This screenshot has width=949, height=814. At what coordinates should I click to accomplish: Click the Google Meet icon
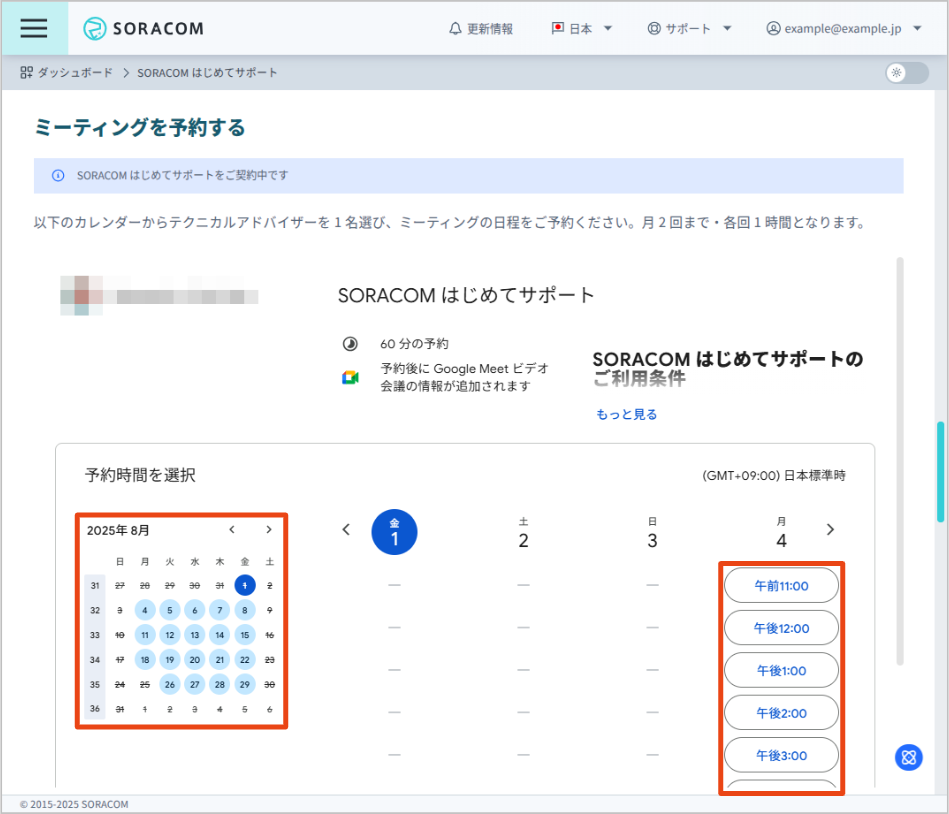(350, 378)
